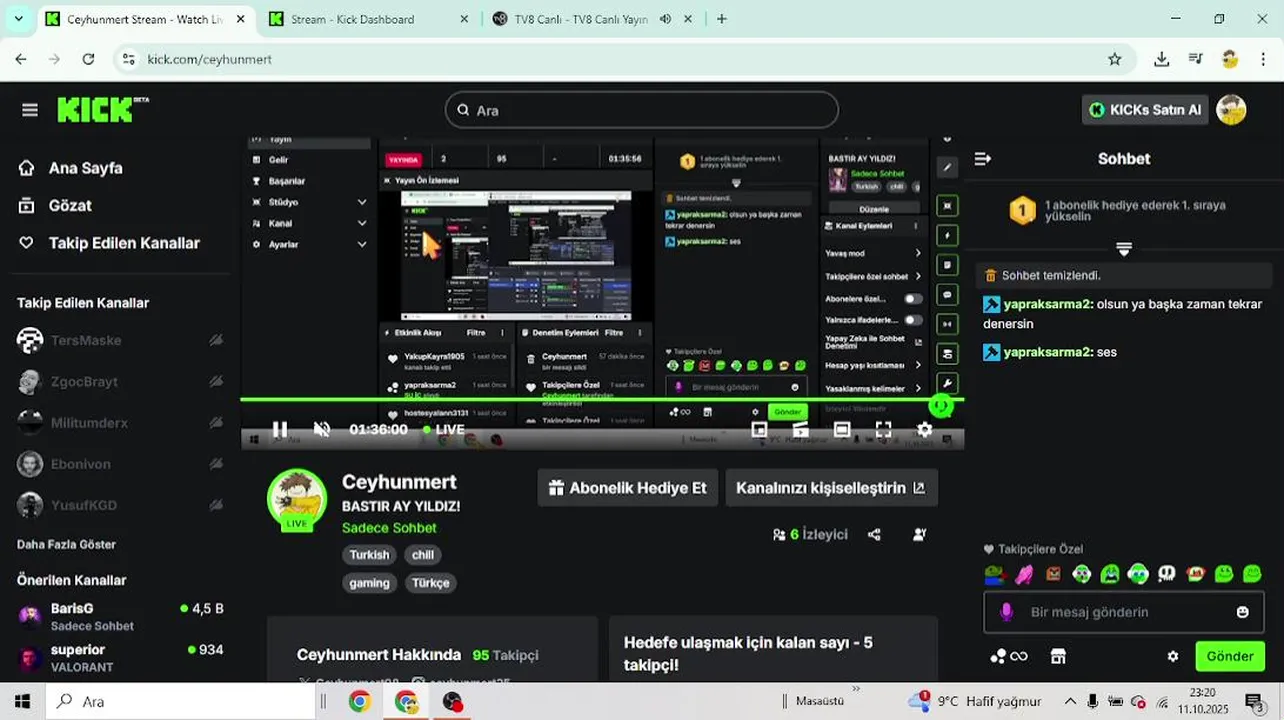Open the Ana Sayfa home page
The height and width of the screenshot is (720, 1284).
click(70, 168)
